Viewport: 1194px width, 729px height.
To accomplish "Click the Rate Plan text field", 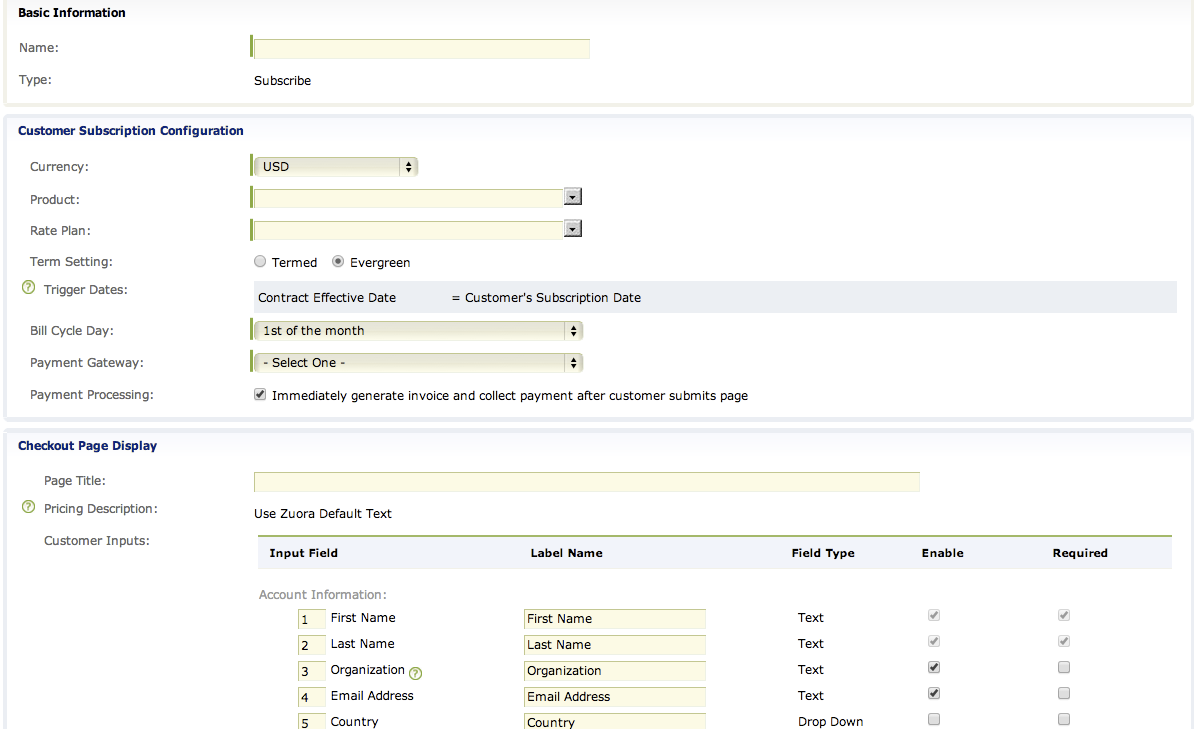I will [x=409, y=230].
